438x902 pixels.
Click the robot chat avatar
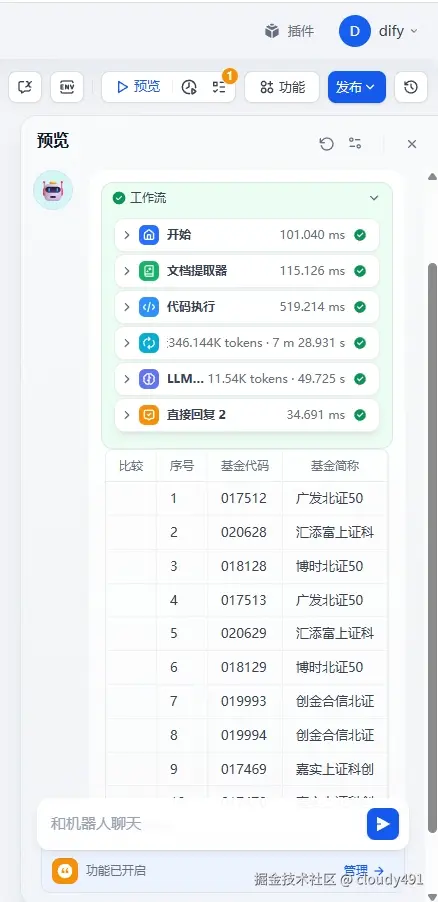pyautogui.click(x=53, y=190)
